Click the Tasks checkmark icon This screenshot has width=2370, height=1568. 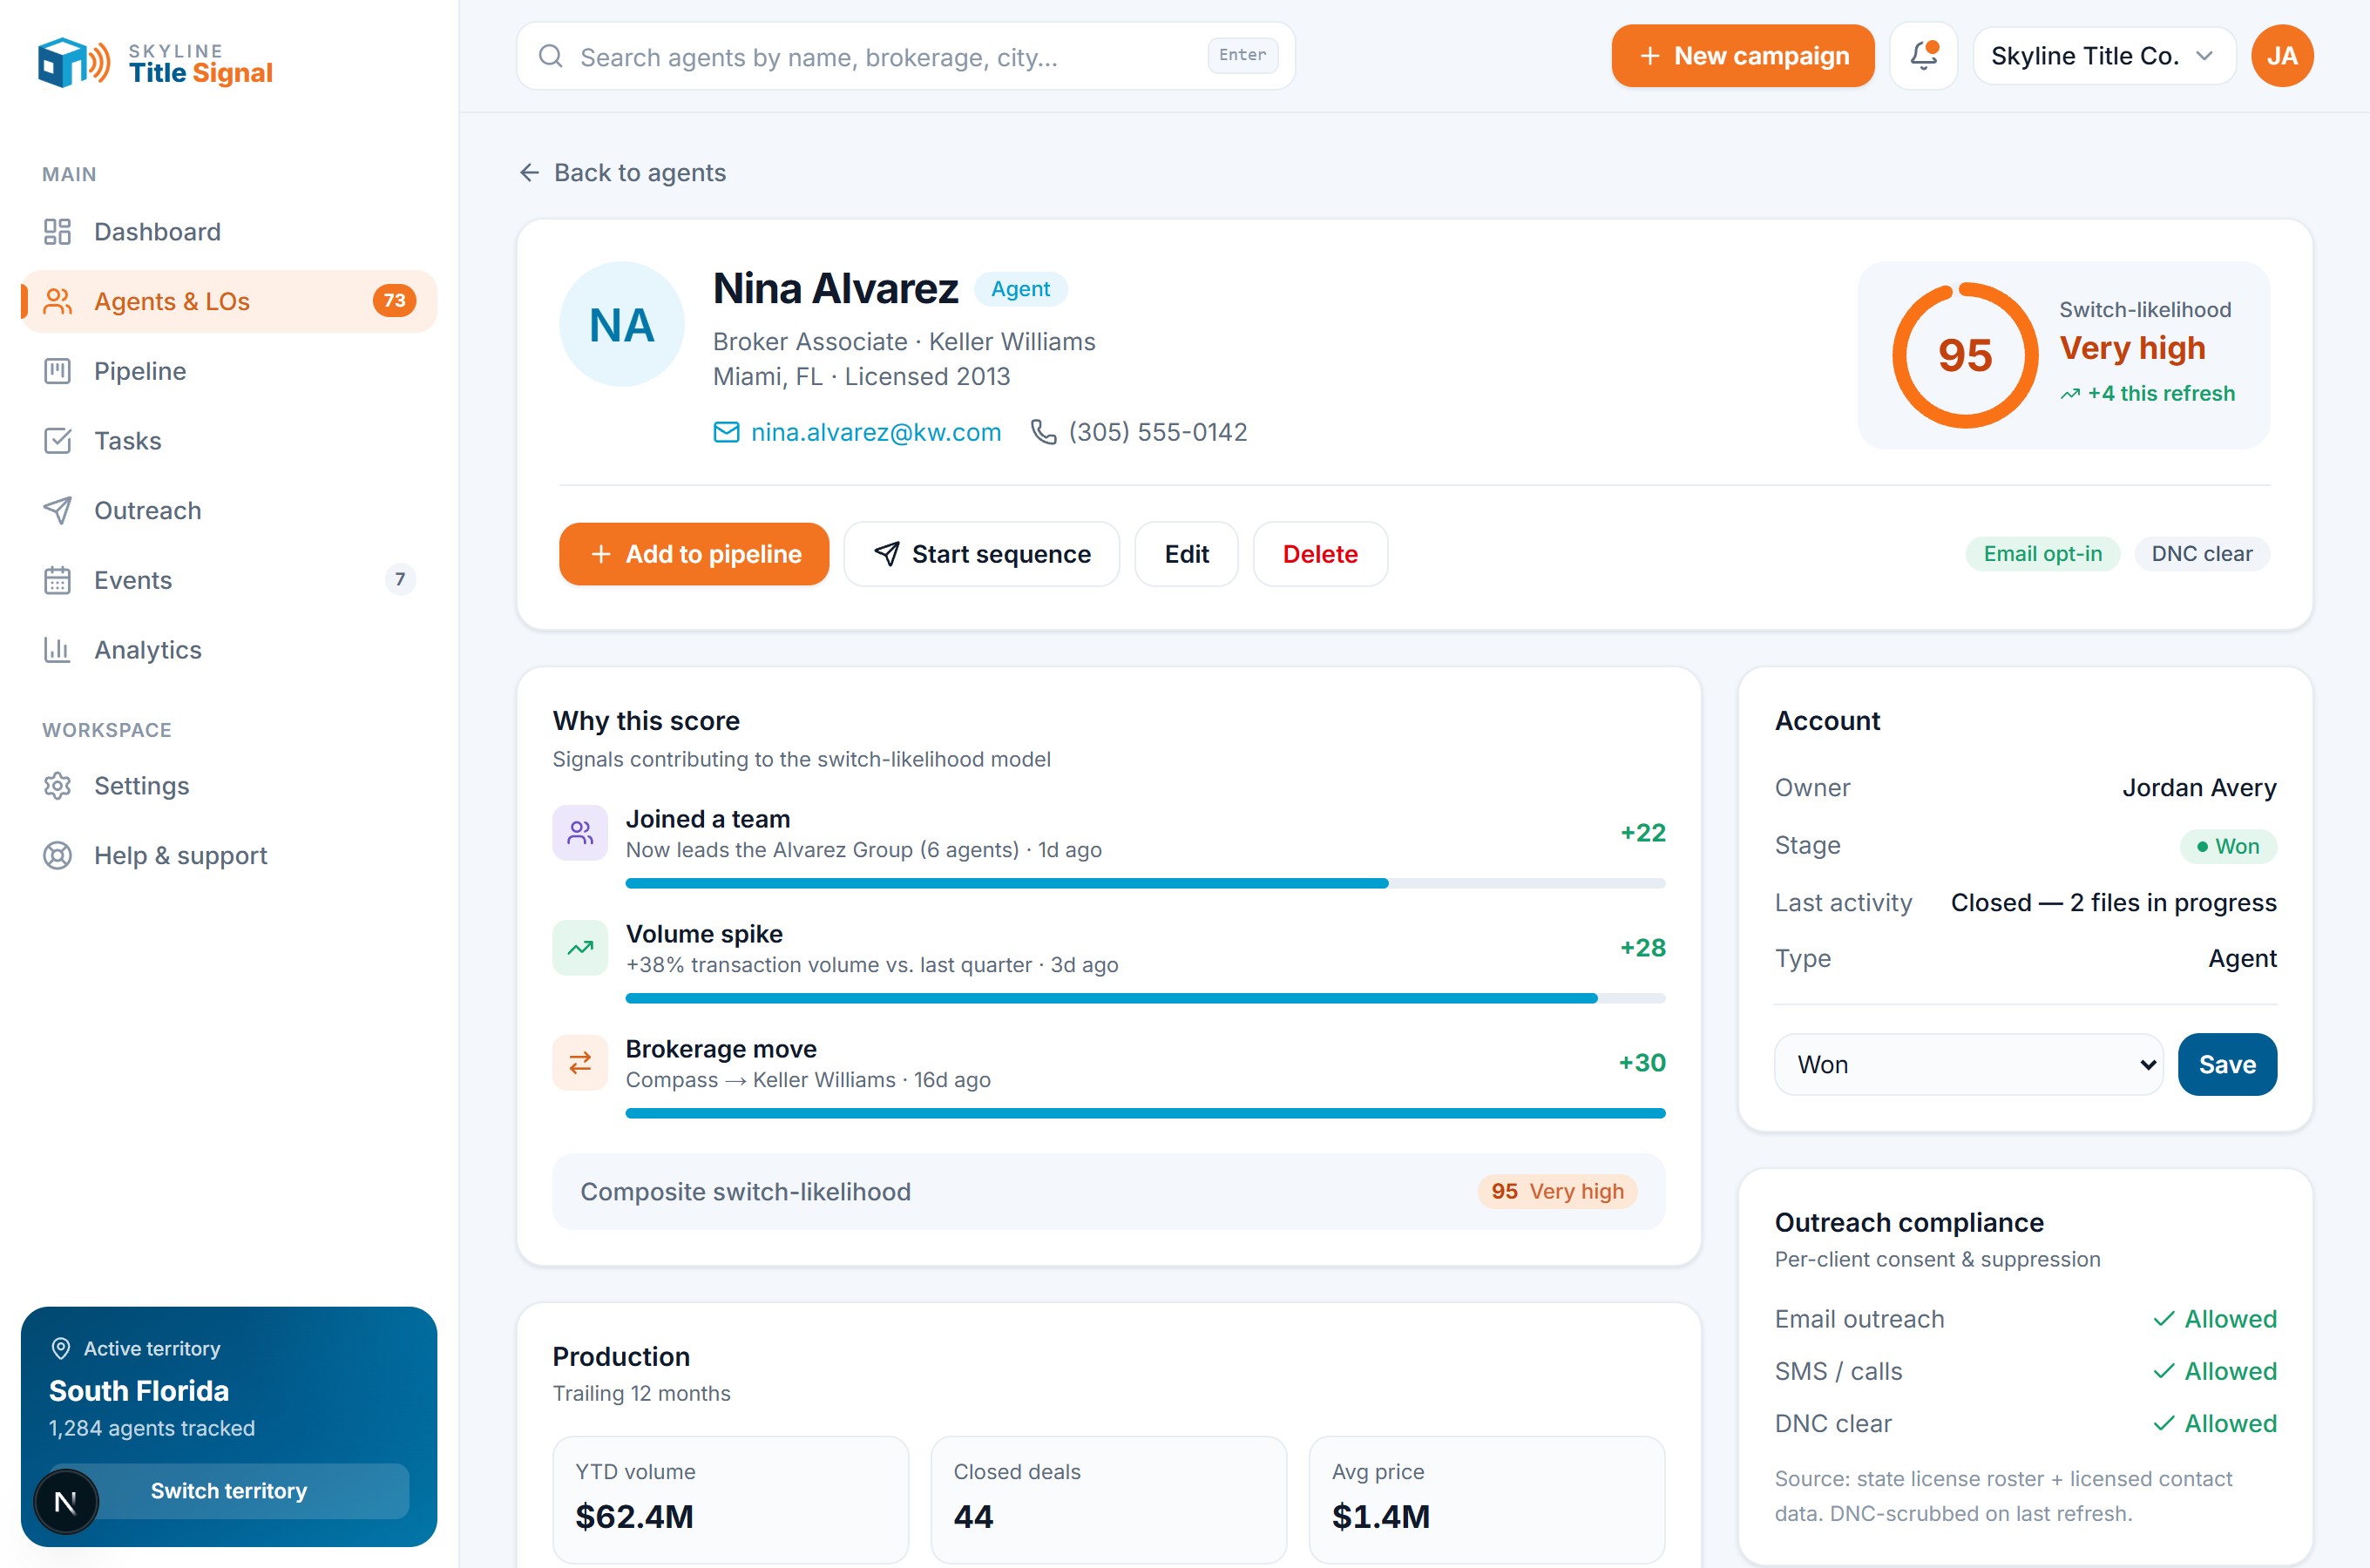point(57,441)
